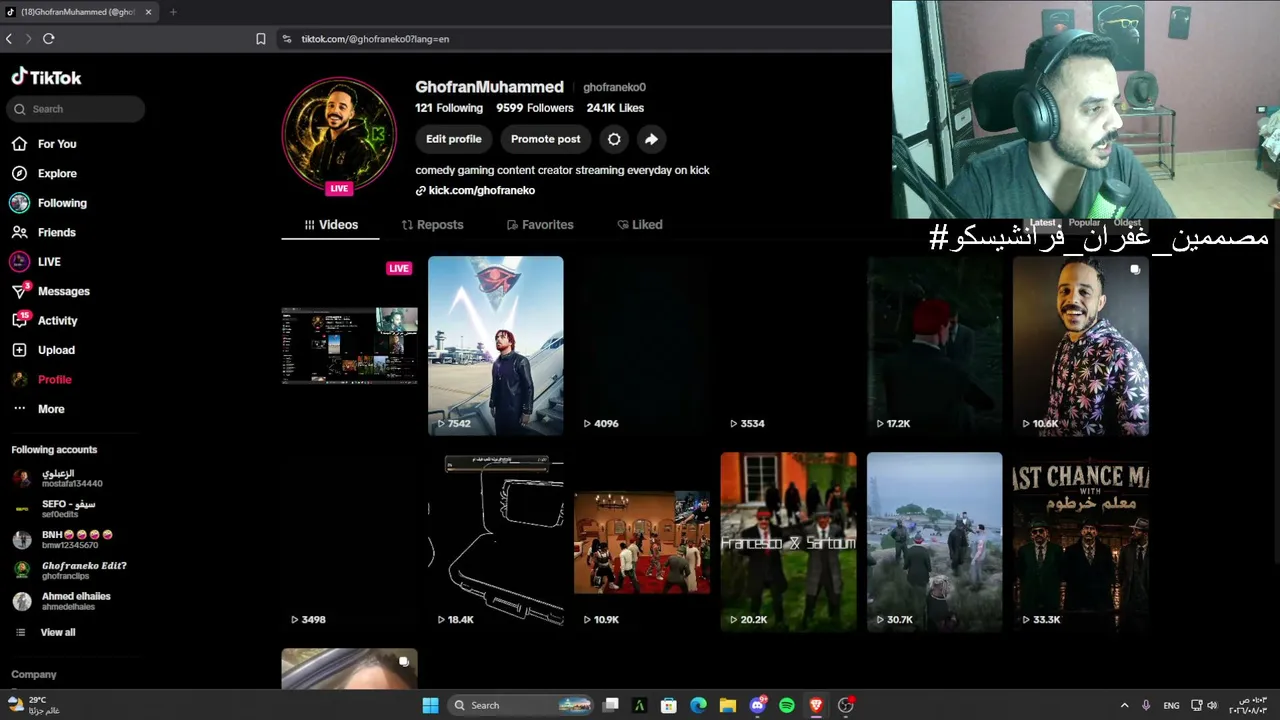Click the Promote post button
The height and width of the screenshot is (720, 1280).
pyautogui.click(x=546, y=139)
